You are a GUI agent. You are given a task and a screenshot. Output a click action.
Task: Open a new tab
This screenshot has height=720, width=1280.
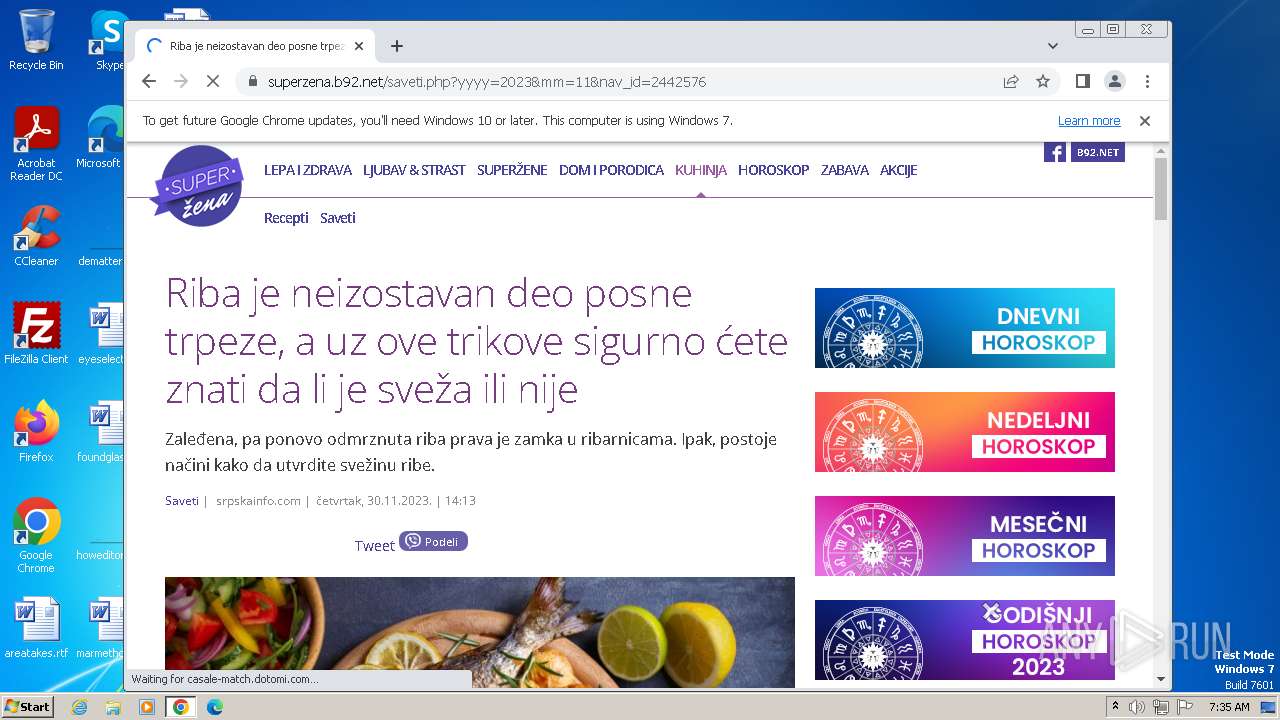pos(397,46)
